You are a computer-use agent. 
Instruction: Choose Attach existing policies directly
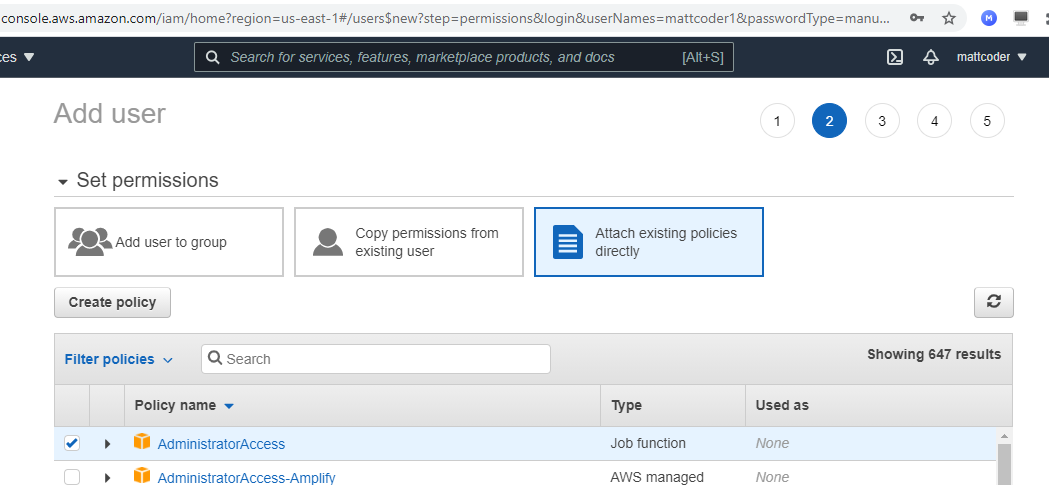coord(648,241)
